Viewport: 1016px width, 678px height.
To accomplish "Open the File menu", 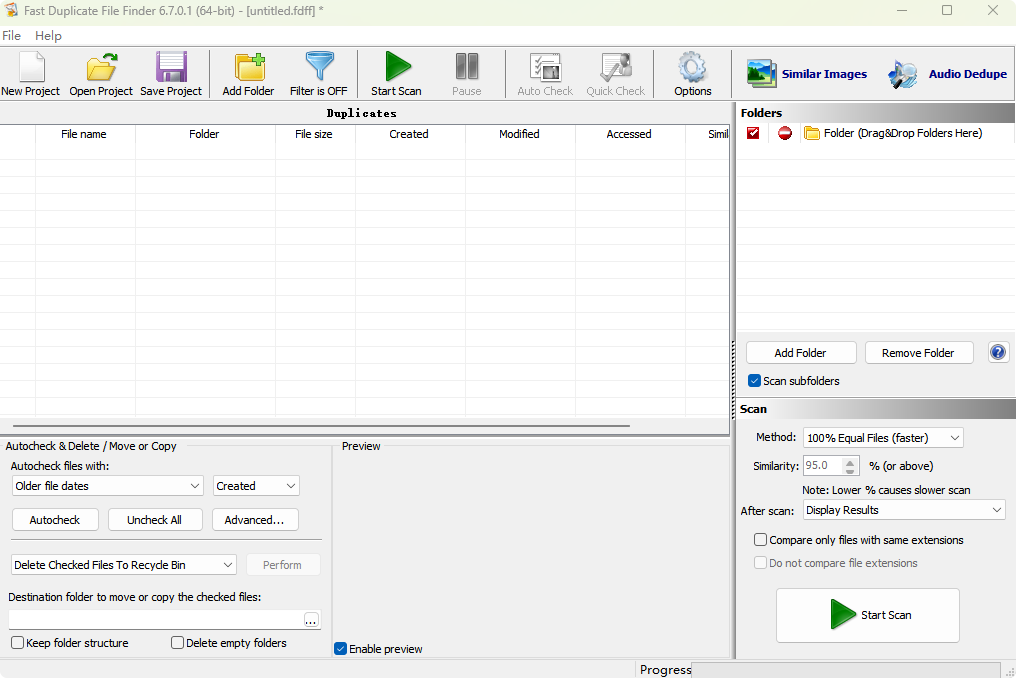I will pos(12,35).
